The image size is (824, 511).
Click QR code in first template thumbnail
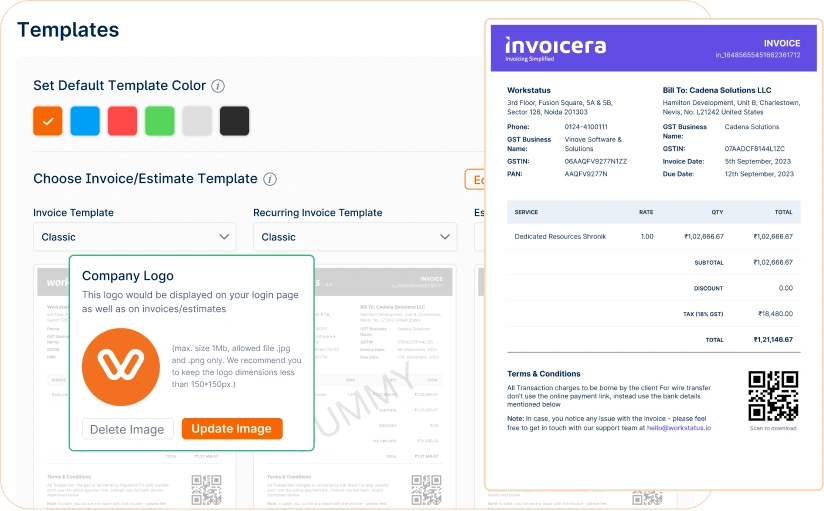point(206,489)
